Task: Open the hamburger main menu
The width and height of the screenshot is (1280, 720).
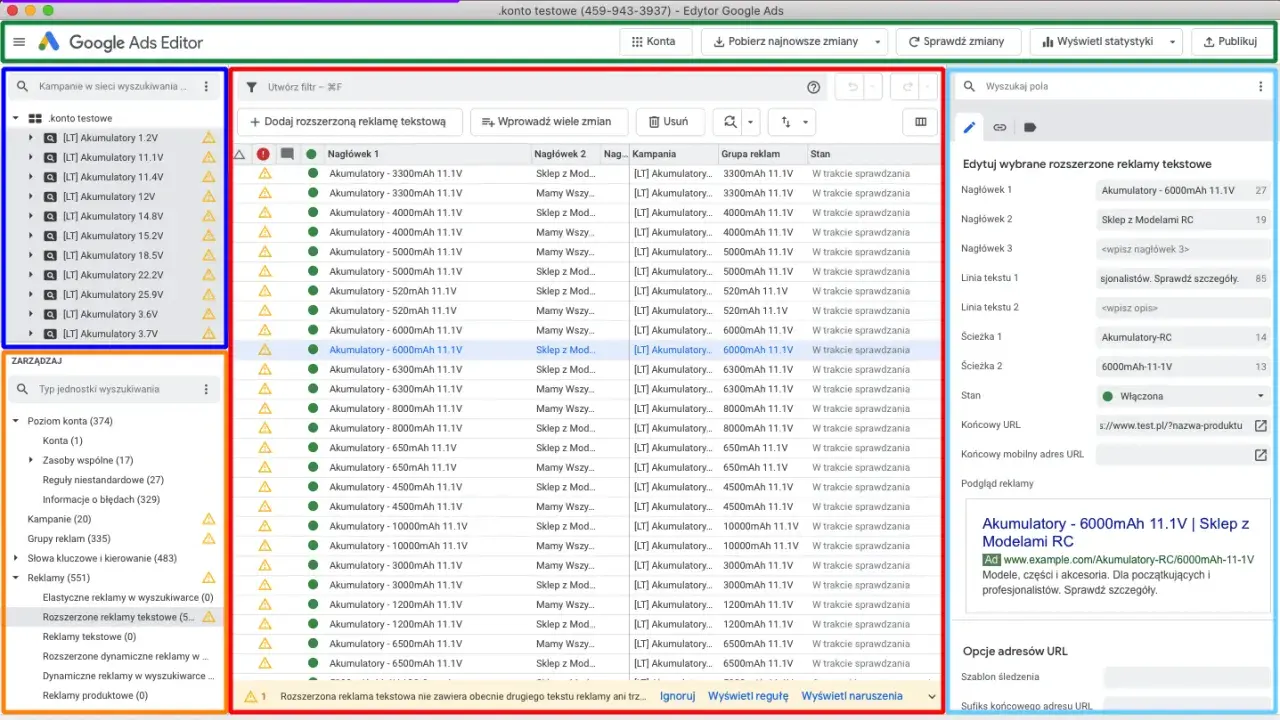Action: point(19,42)
